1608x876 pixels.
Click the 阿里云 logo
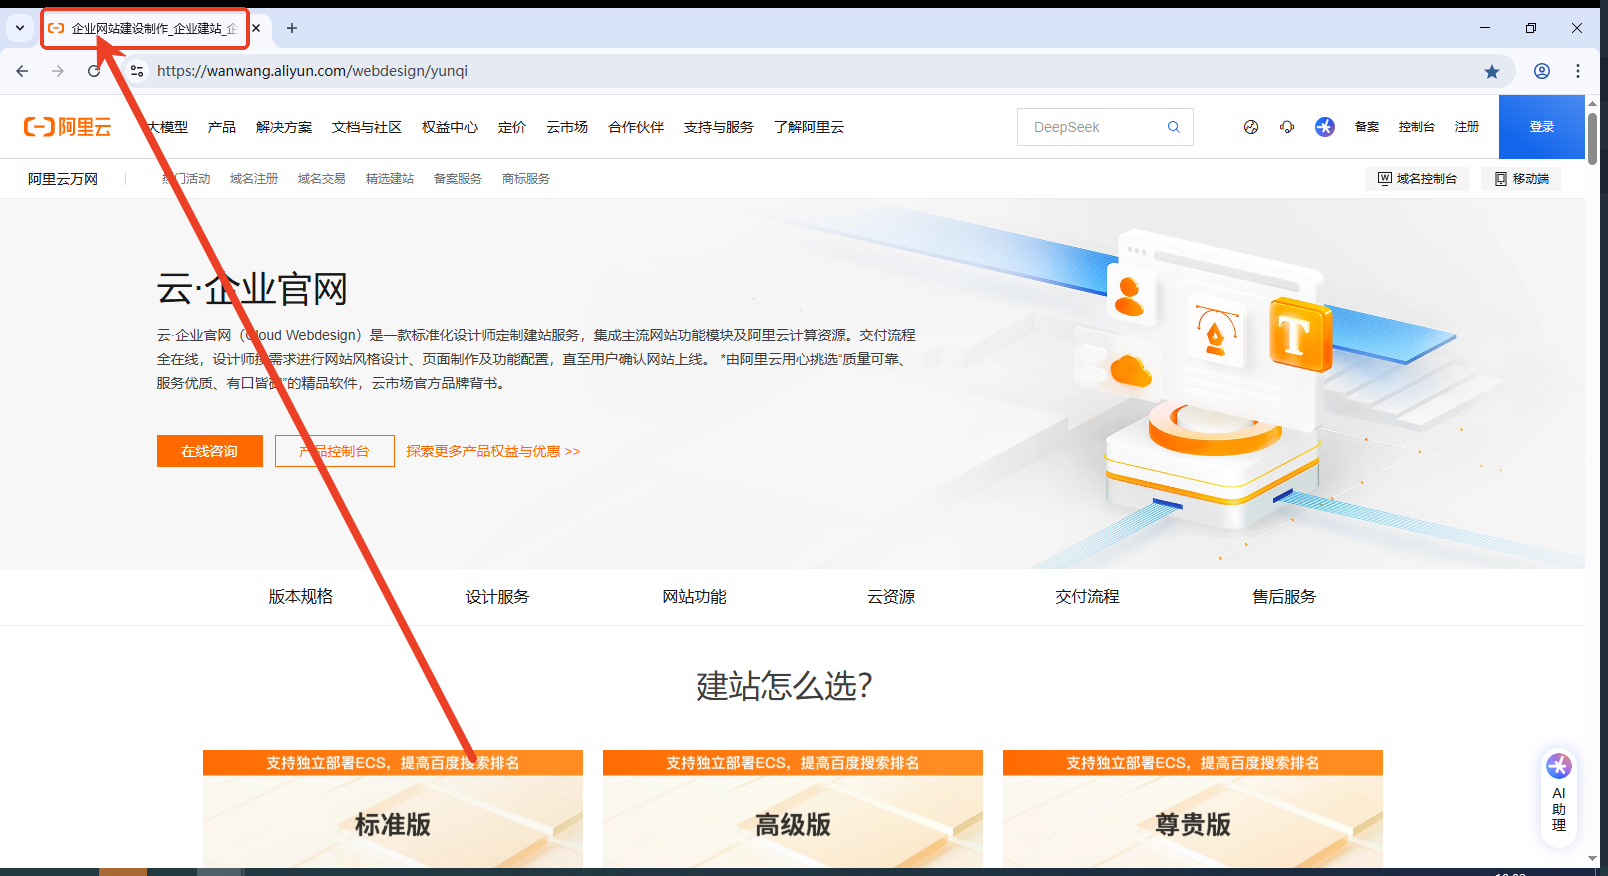[x=68, y=127]
